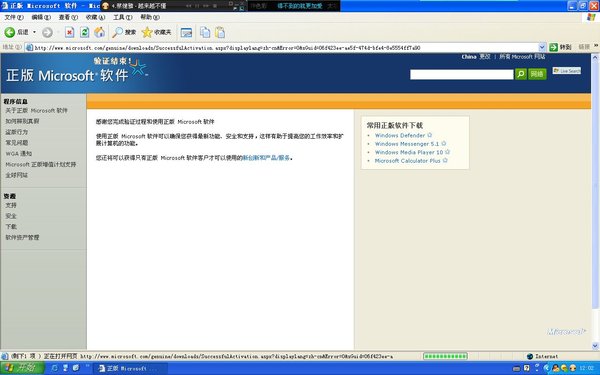Click the scrolling lyric text in player bar
Screen dimensions: 600x375
[x=300, y=6]
